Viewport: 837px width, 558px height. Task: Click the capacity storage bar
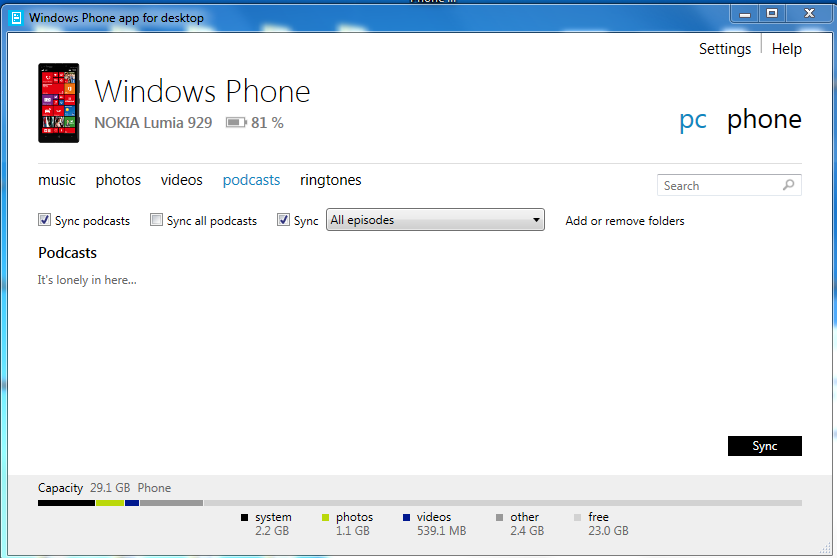pyautogui.click(x=420, y=503)
